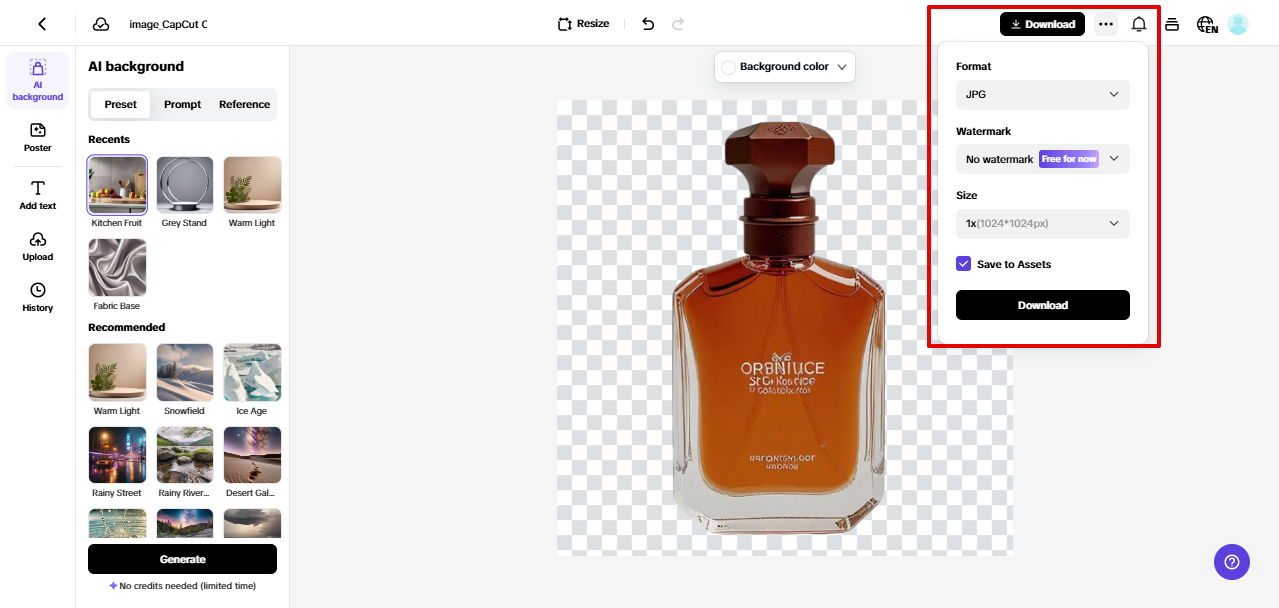Viewport: 1279px width, 608px height.
Task: Click the cloud save status icon
Action: [101, 24]
